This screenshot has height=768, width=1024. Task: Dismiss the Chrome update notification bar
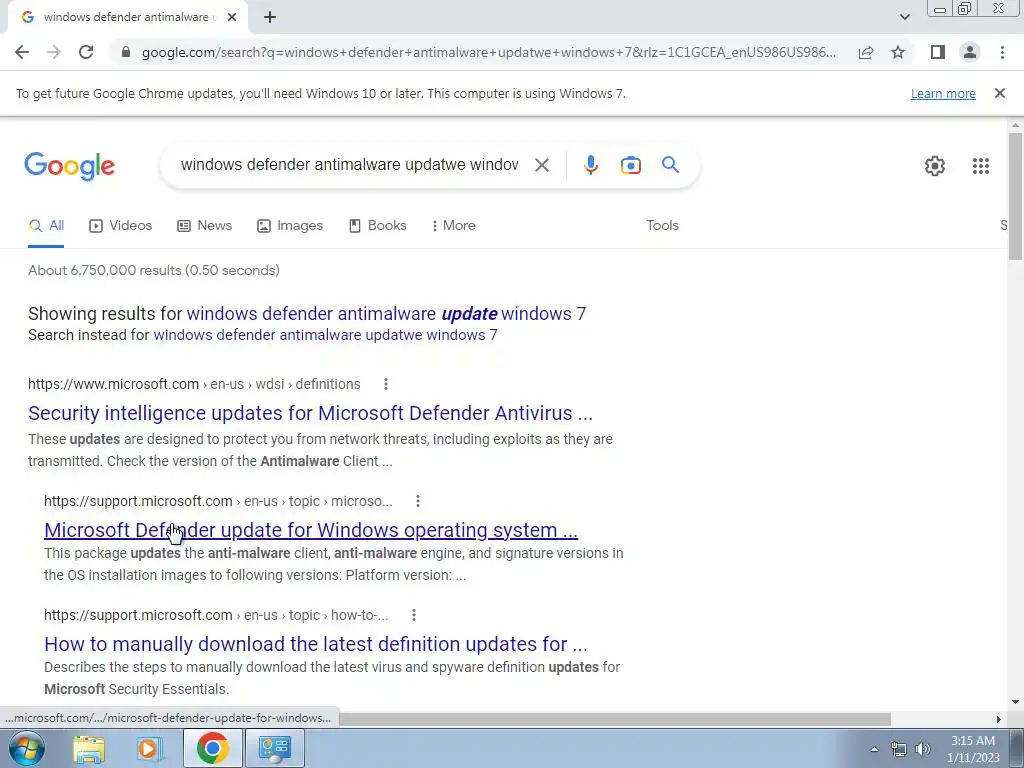click(x=999, y=93)
